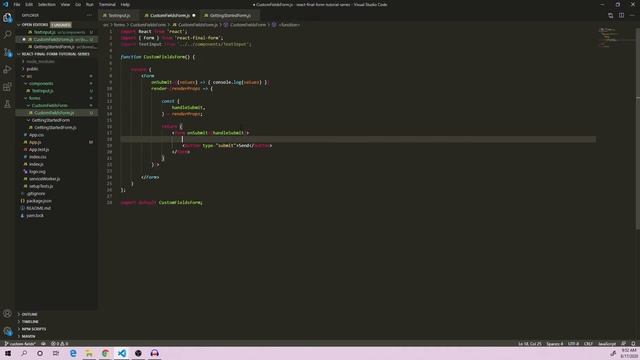This screenshot has height=360, width=640.
Task: Click the UTF-8 encoding indicator
Action: (x=573, y=344)
